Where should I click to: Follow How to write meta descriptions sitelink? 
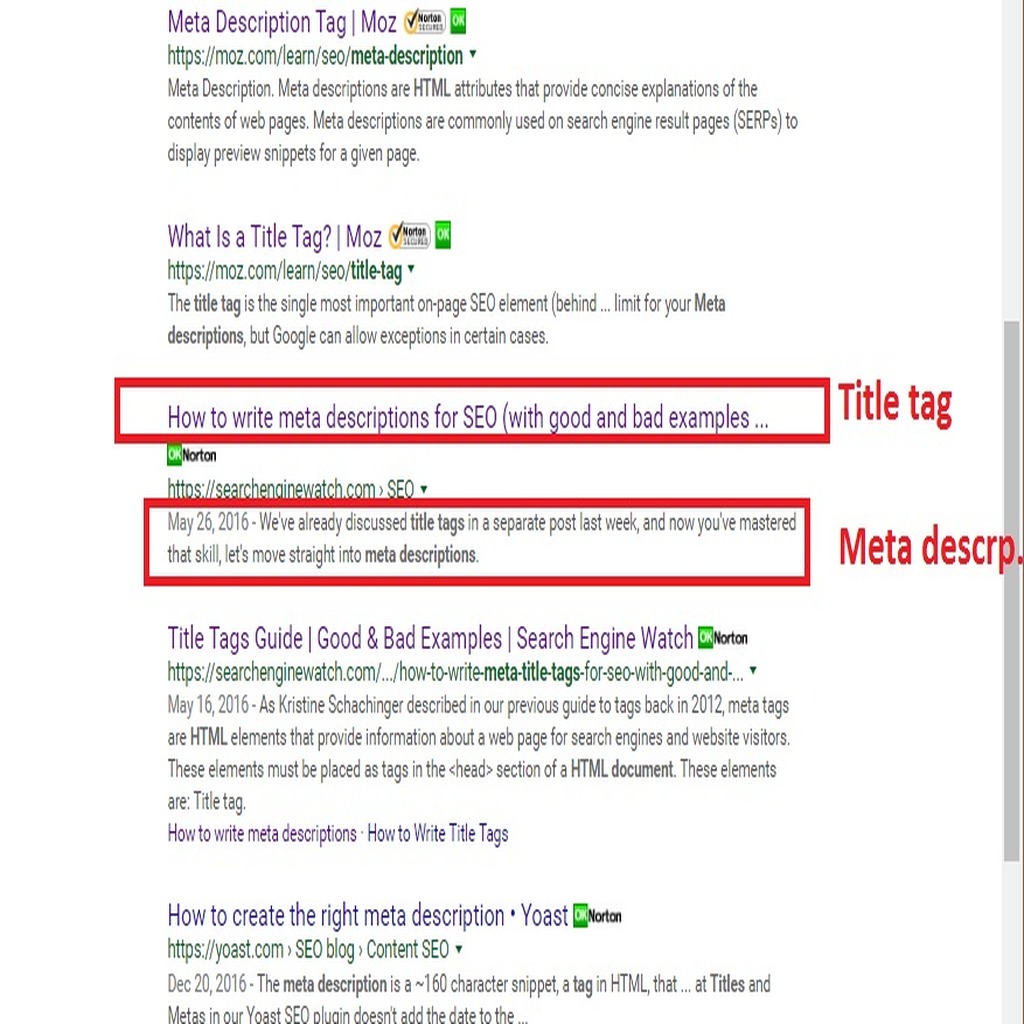(262, 834)
